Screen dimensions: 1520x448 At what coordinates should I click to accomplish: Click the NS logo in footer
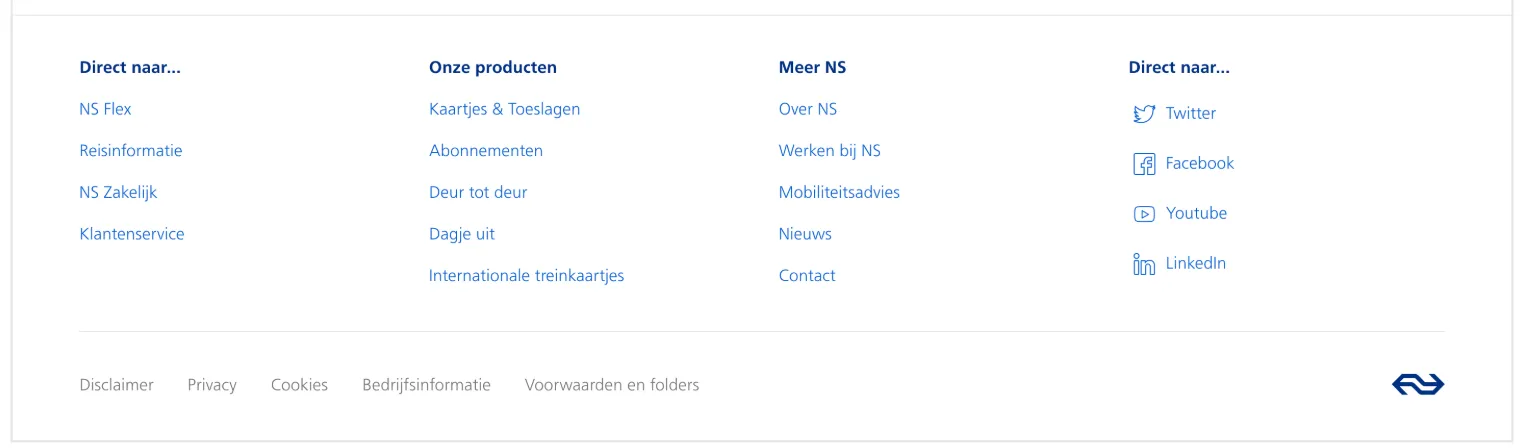pos(1417,385)
